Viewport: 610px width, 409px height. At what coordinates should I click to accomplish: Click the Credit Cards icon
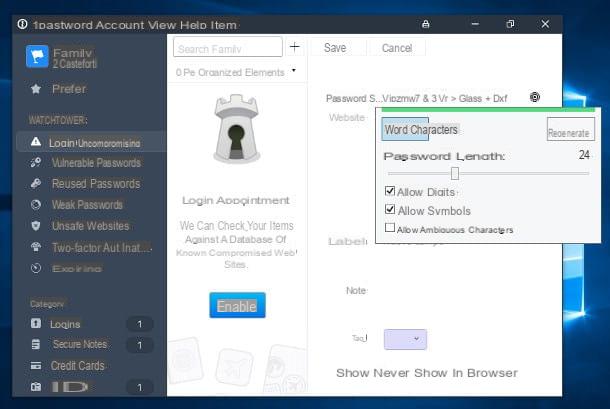point(36,365)
